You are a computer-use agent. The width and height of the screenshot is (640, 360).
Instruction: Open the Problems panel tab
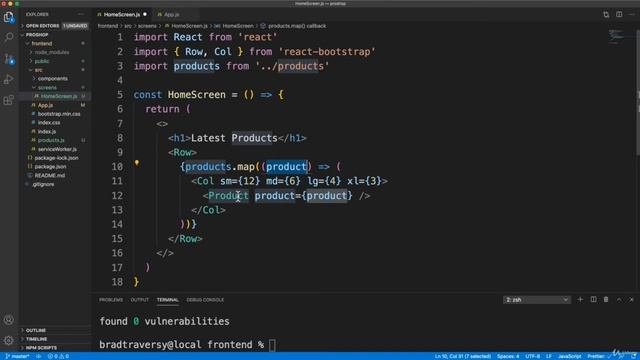click(x=111, y=300)
